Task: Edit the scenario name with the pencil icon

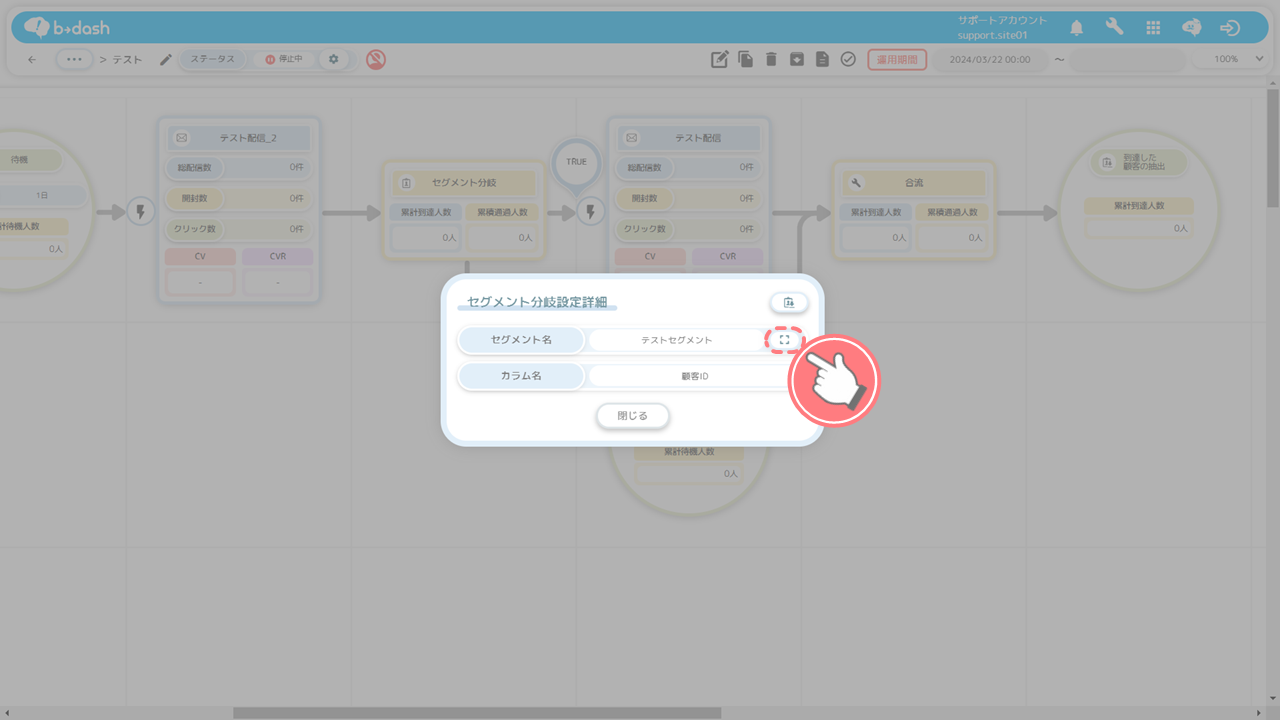Action: click(166, 59)
